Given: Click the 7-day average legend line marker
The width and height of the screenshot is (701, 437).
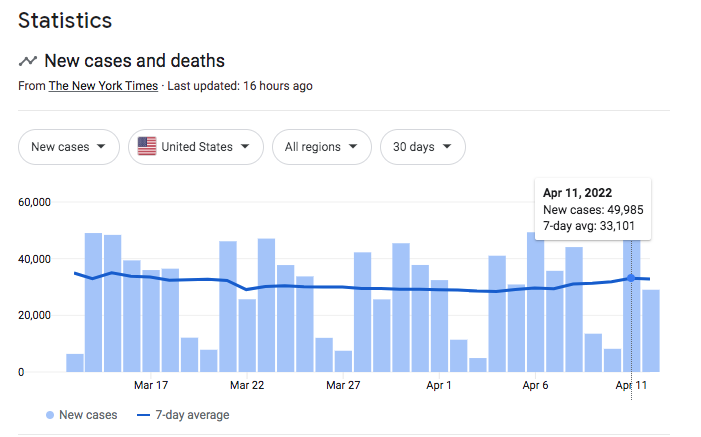Looking at the screenshot, I should [x=144, y=415].
